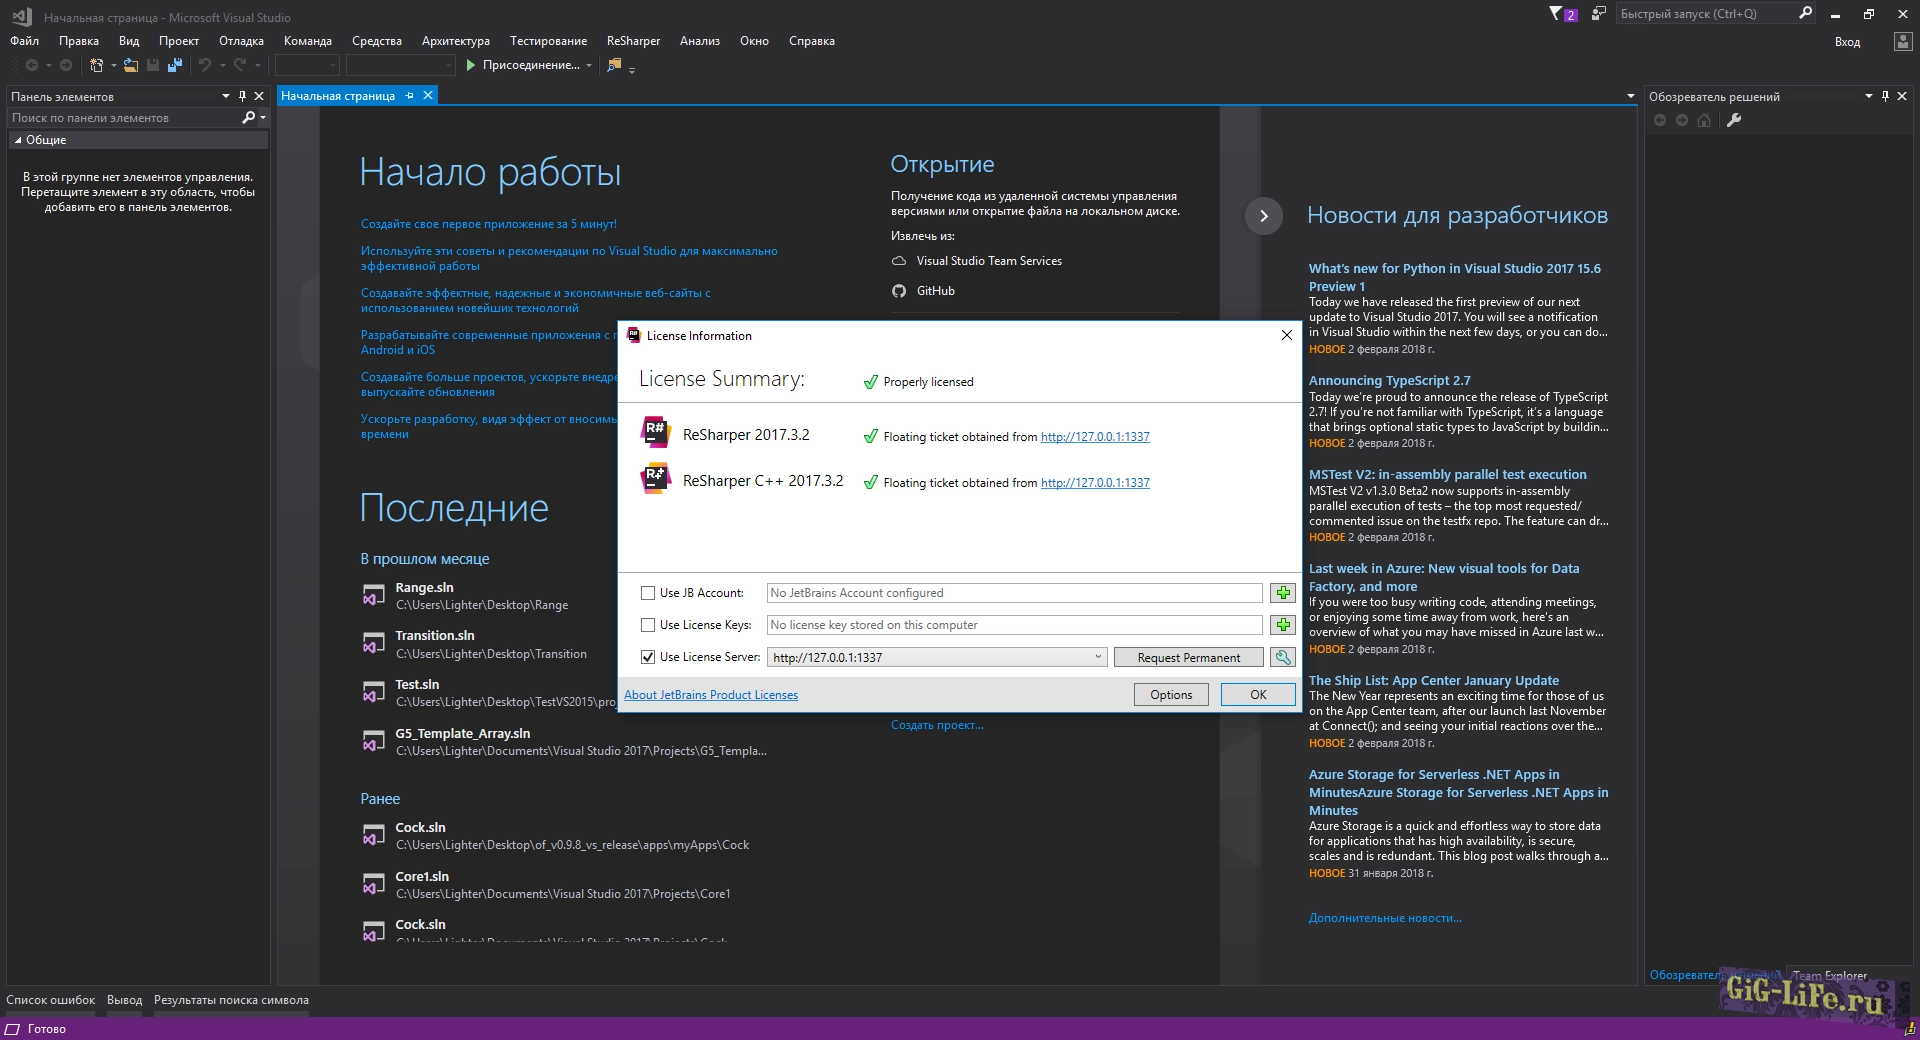The width and height of the screenshot is (1920, 1040).
Task: Expand the news panel chevron arrow
Action: point(1264,216)
